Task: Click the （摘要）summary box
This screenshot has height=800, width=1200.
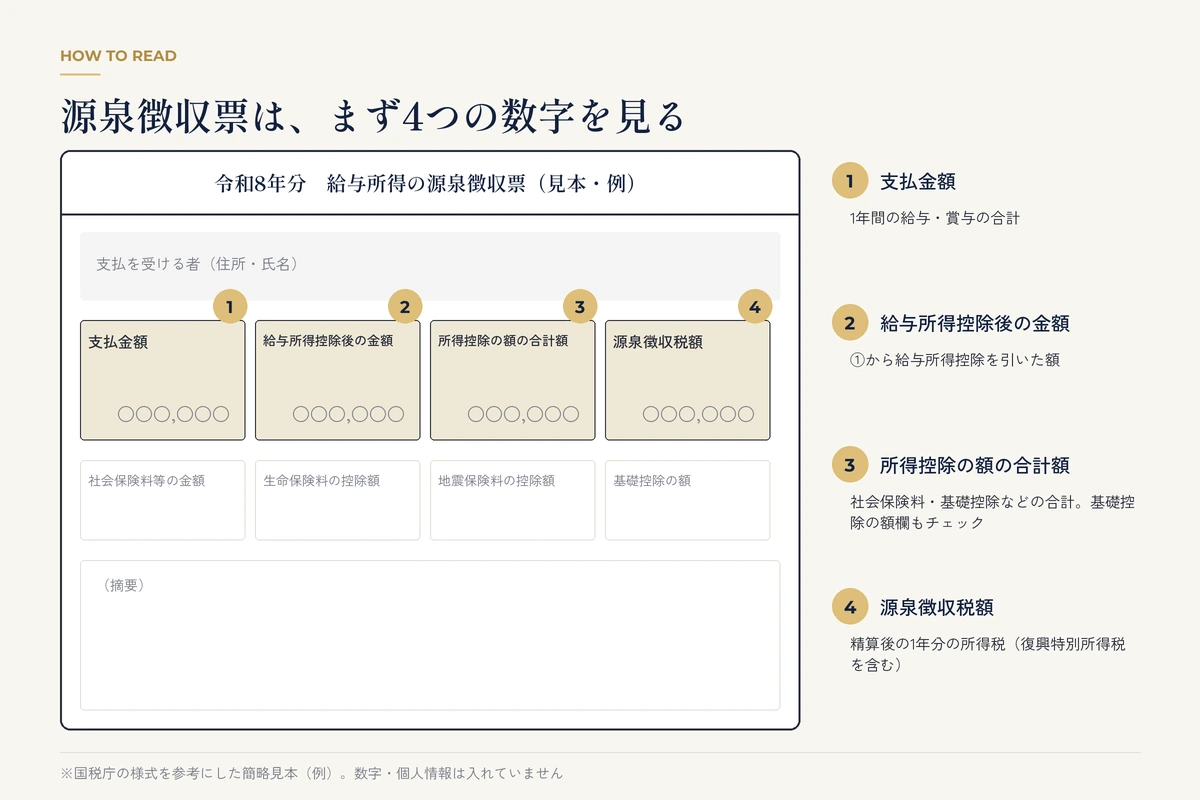Action: coord(430,635)
